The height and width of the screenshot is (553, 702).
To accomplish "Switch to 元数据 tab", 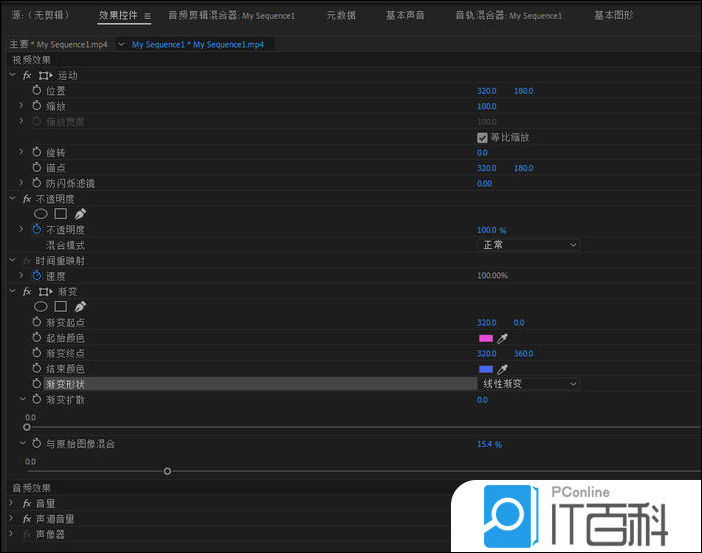I will [341, 16].
